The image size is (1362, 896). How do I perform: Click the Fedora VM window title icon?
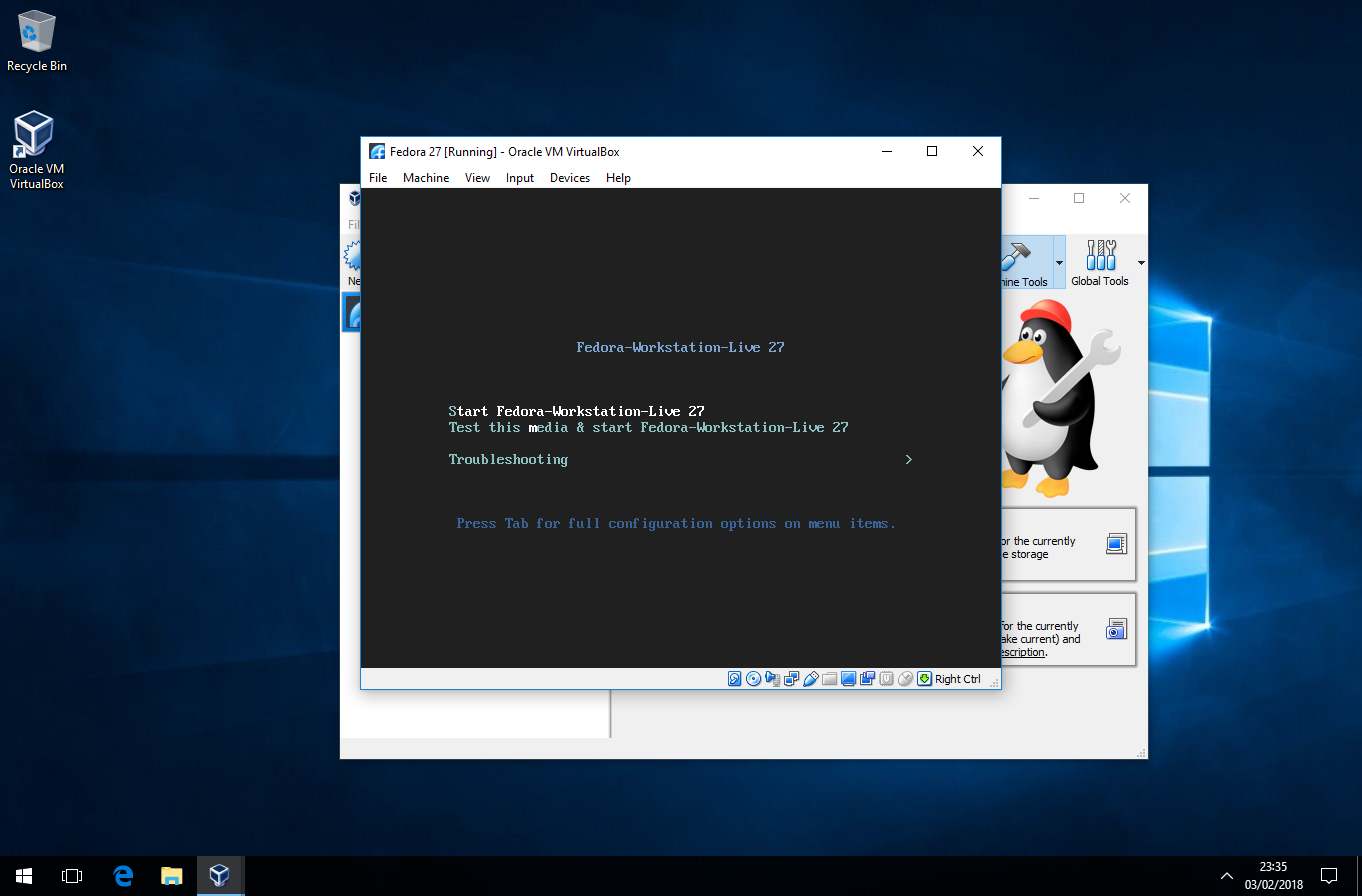point(377,152)
